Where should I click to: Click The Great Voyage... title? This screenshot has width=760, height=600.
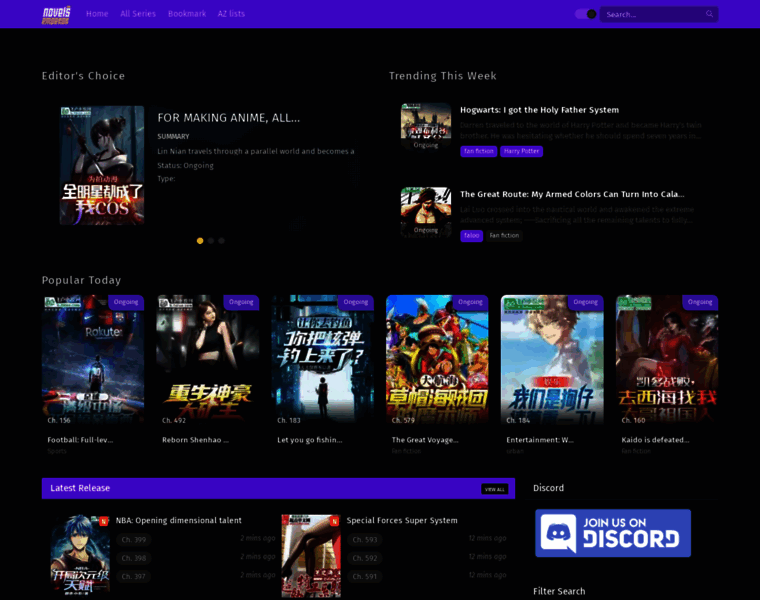click(x=425, y=440)
